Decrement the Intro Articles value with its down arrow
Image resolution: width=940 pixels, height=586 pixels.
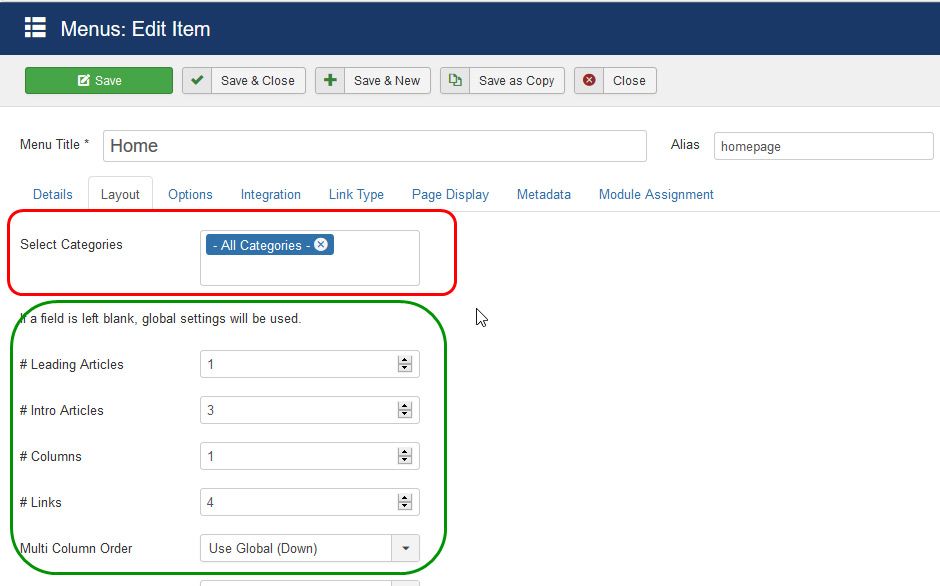tap(405, 414)
